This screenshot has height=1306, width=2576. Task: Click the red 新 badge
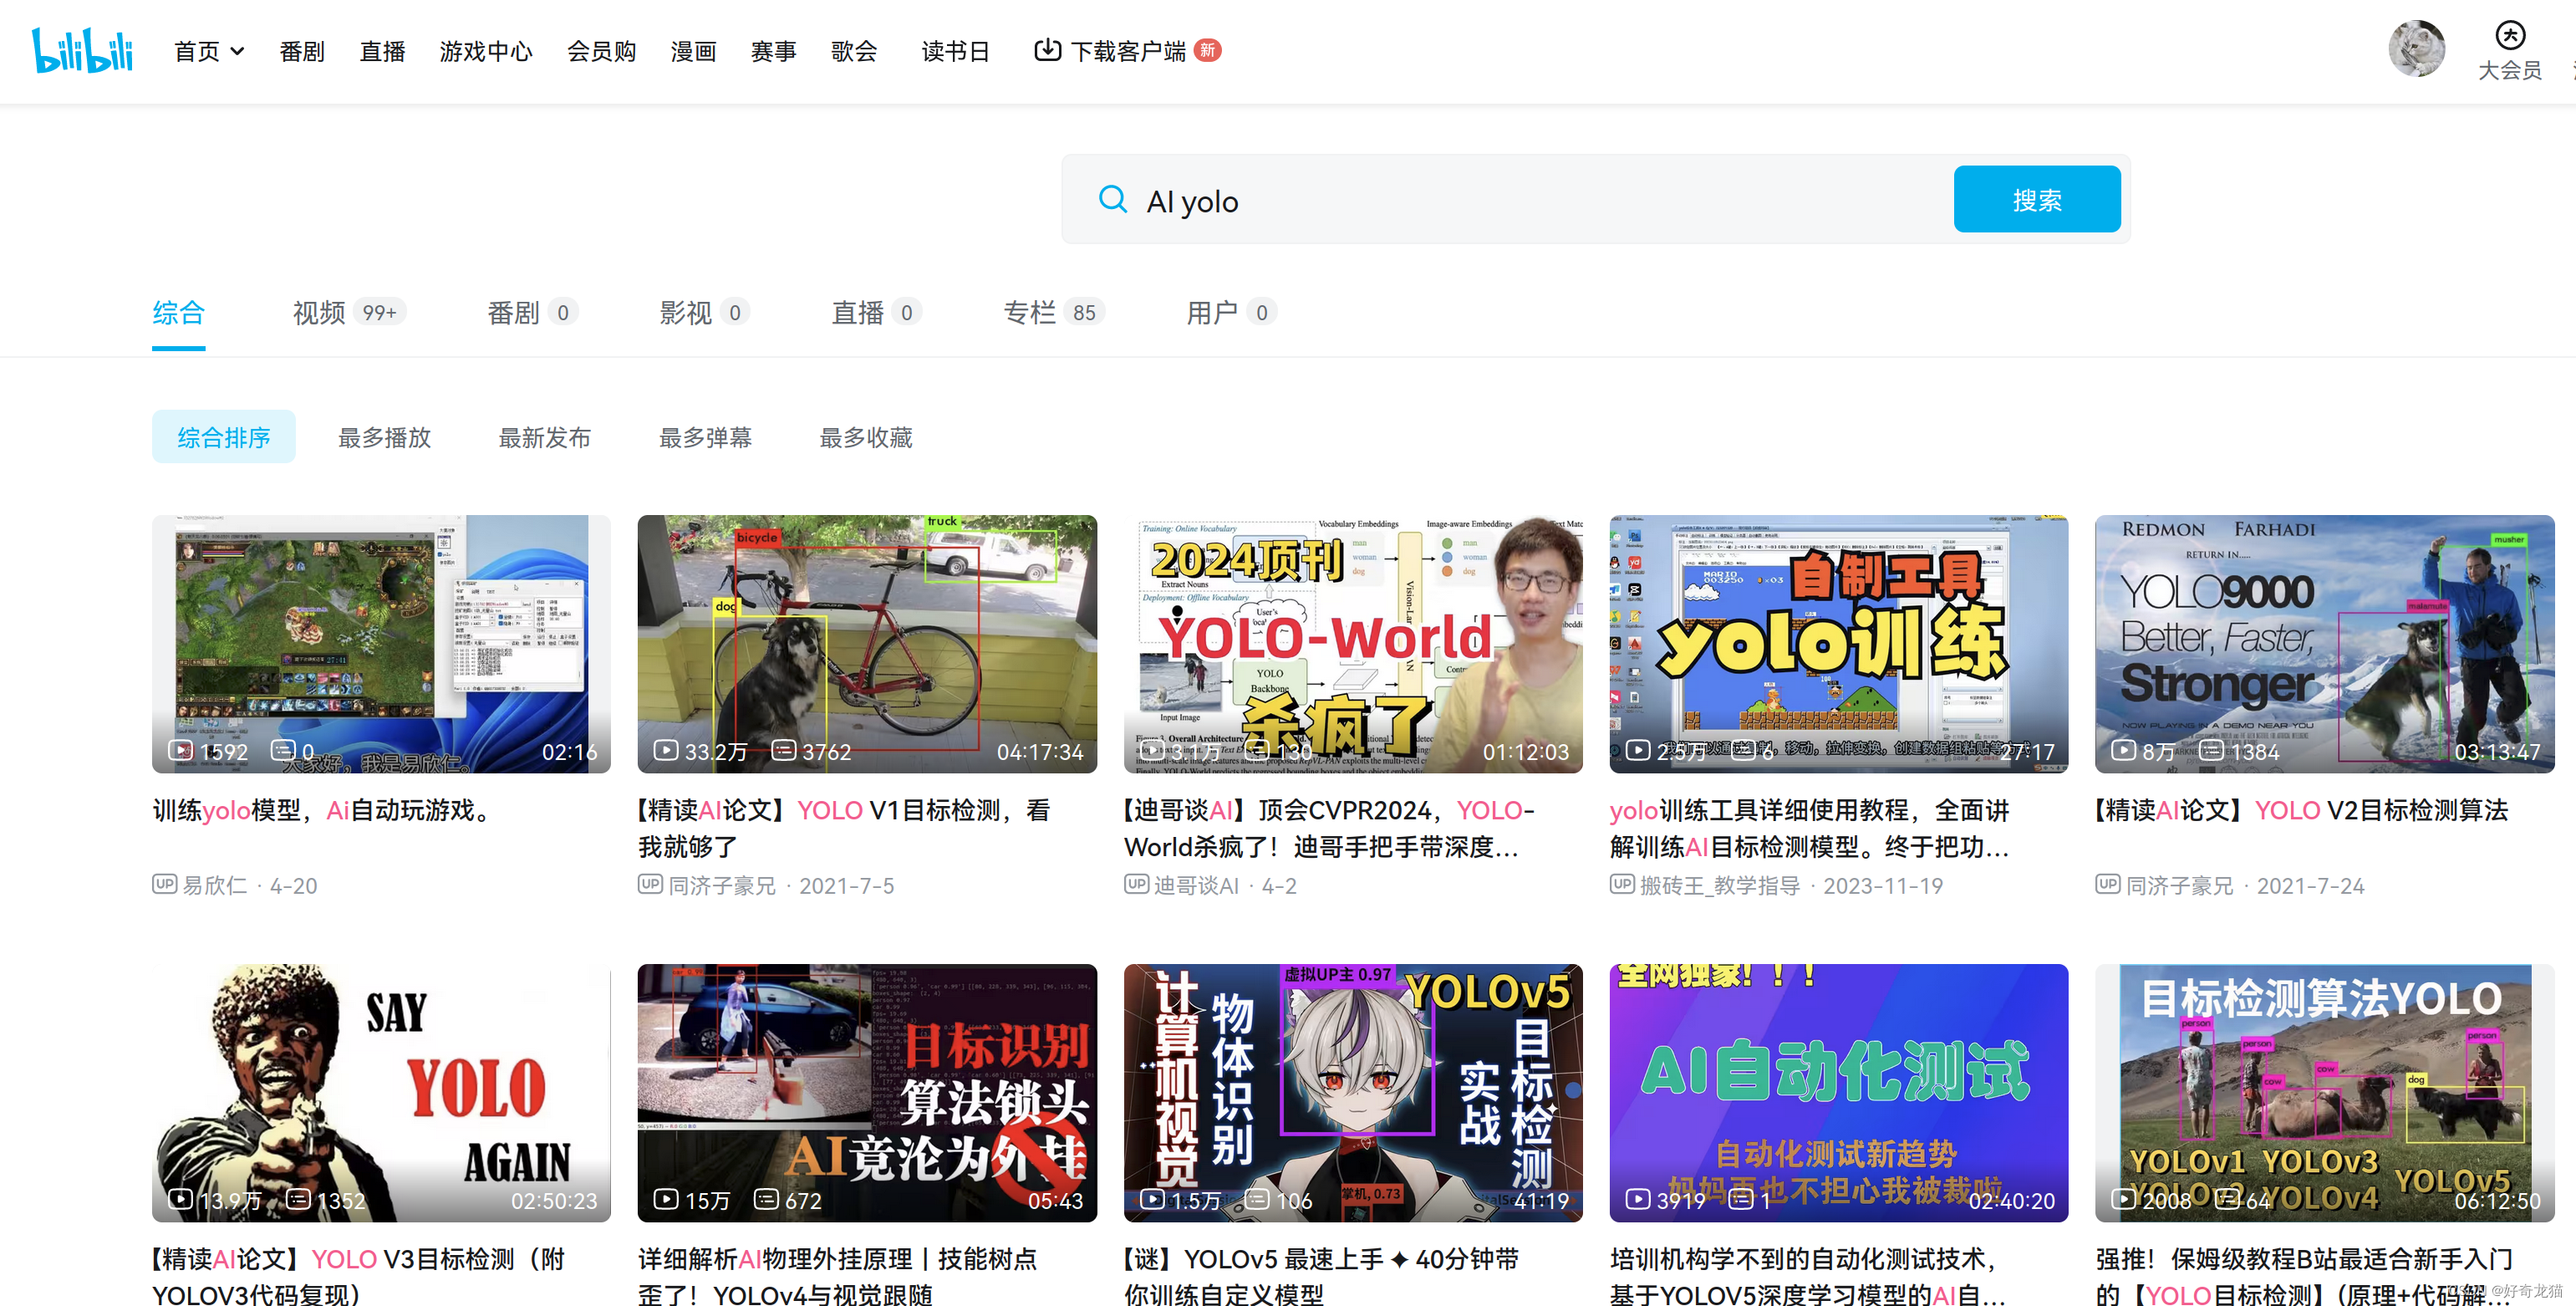coord(1208,50)
